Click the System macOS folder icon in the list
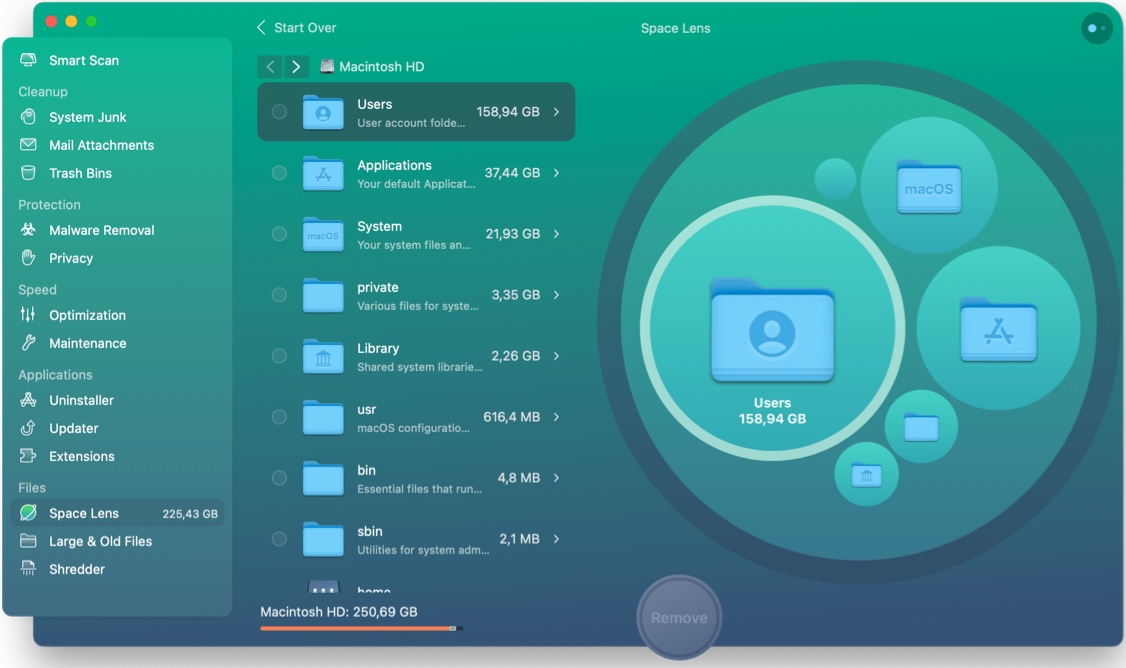The height and width of the screenshot is (668, 1126). coord(323,234)
